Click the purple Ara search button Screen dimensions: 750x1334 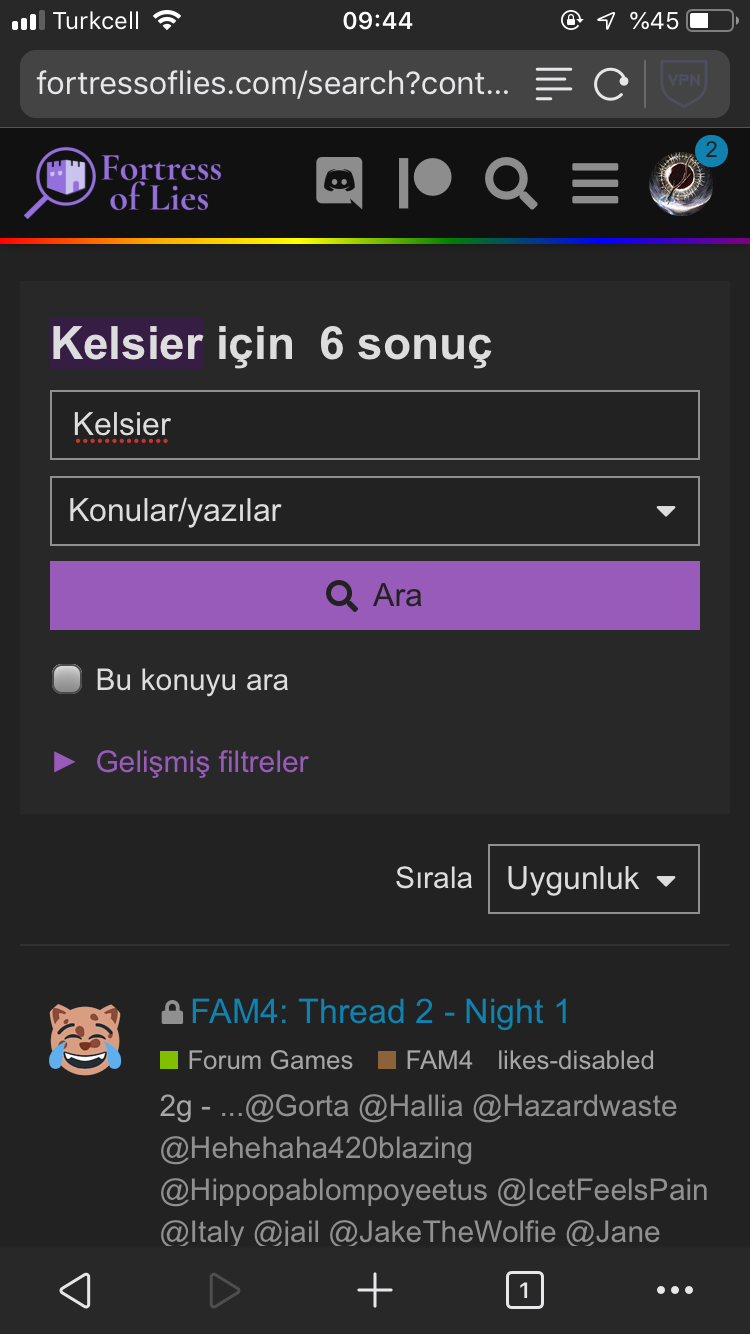375,595
